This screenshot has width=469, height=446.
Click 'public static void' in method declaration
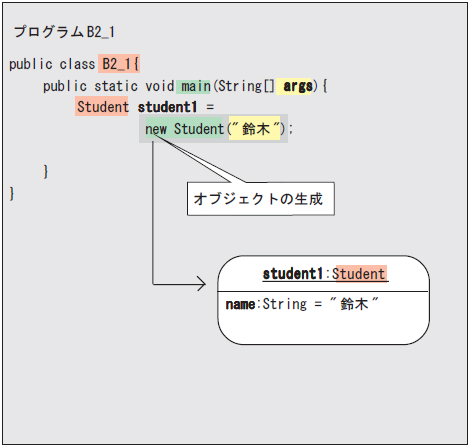point(109,86)
